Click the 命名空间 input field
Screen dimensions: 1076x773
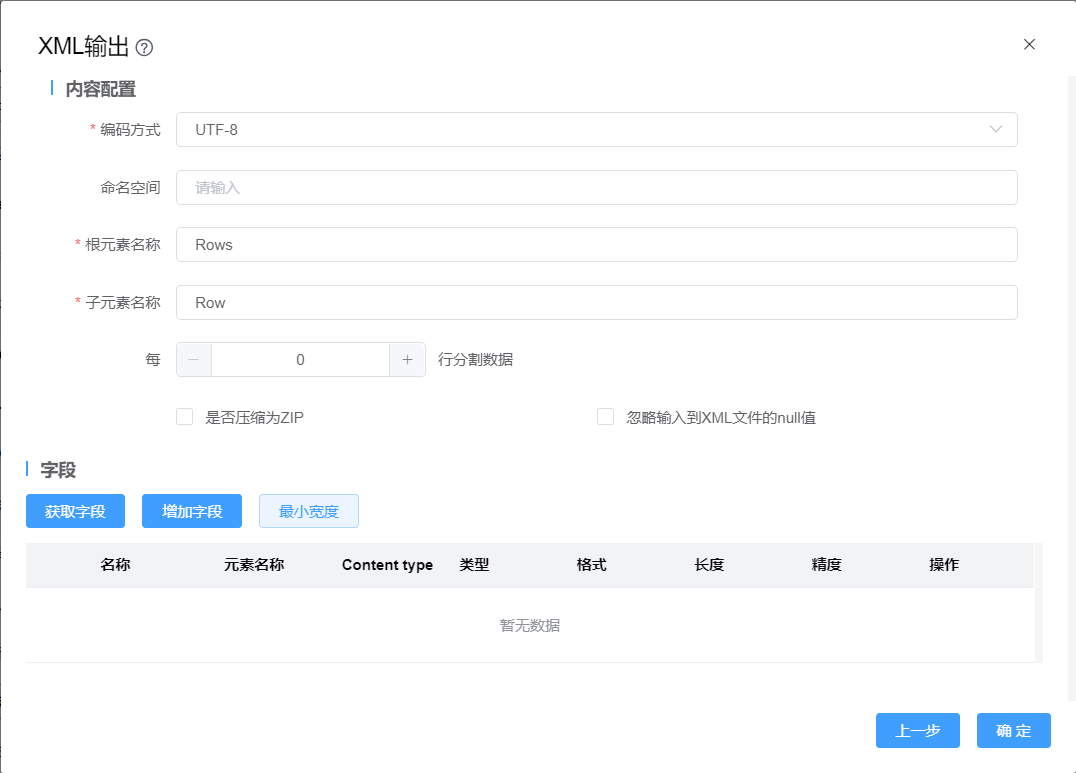pos(596,187)
